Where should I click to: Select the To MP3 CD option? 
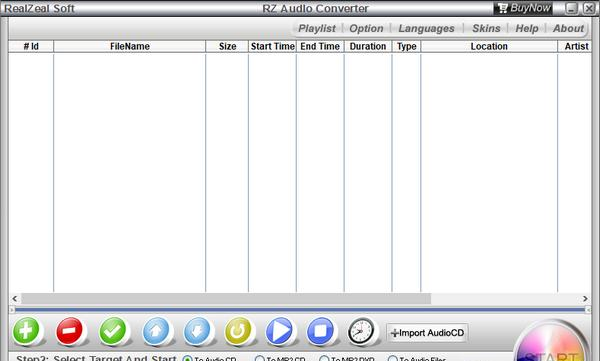(280, 359)
